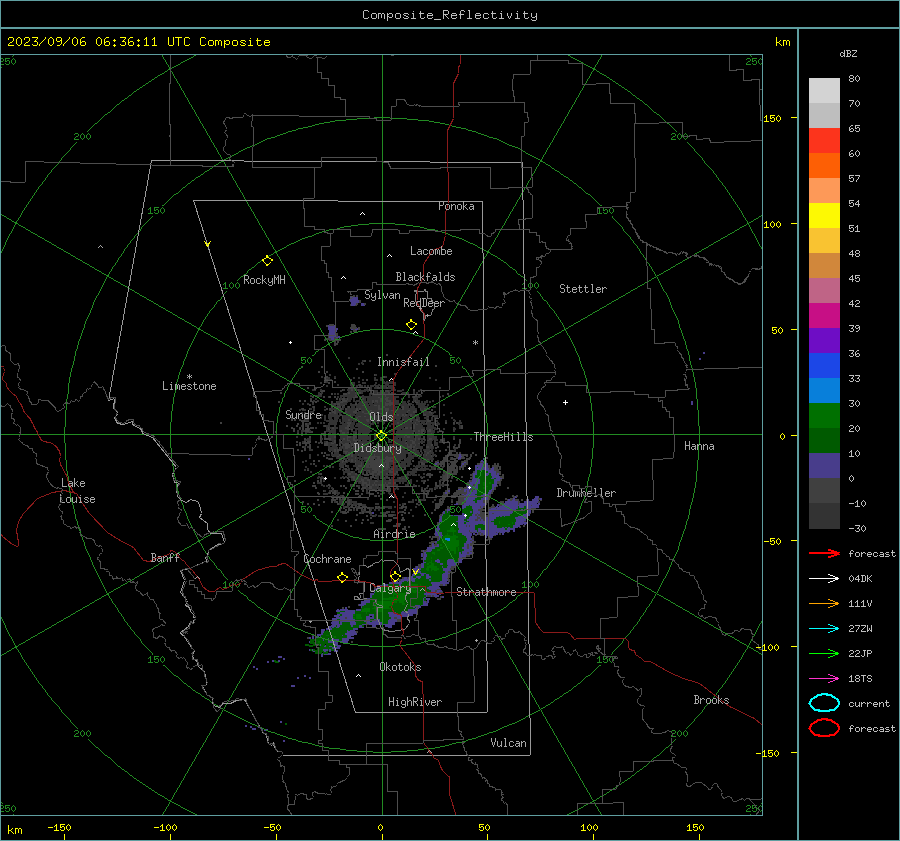
Task: Click the Vulcan city label
Action: [x=508, y=743]
